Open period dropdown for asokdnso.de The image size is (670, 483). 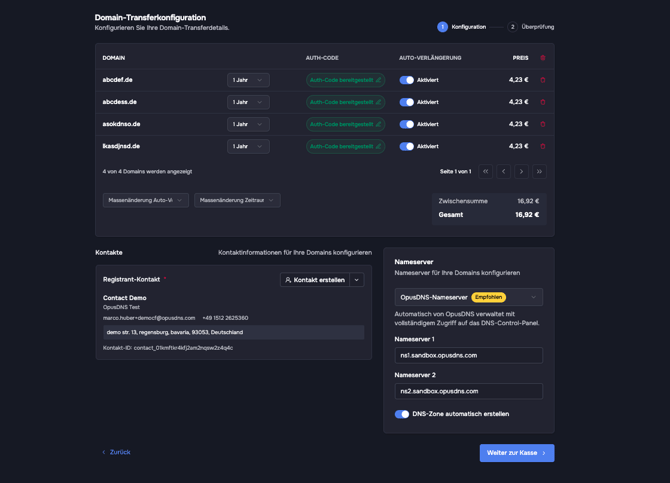tap(248, 124)
